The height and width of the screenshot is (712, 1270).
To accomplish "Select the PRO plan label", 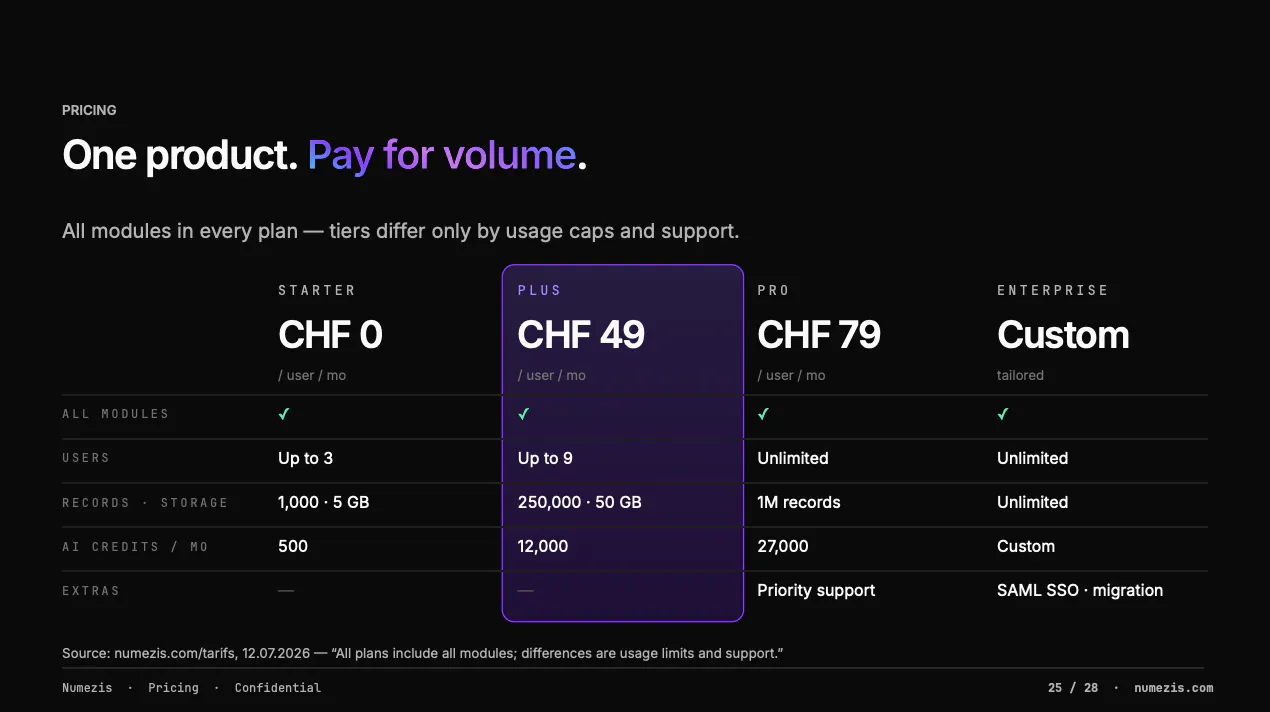I will pos(774,290).
